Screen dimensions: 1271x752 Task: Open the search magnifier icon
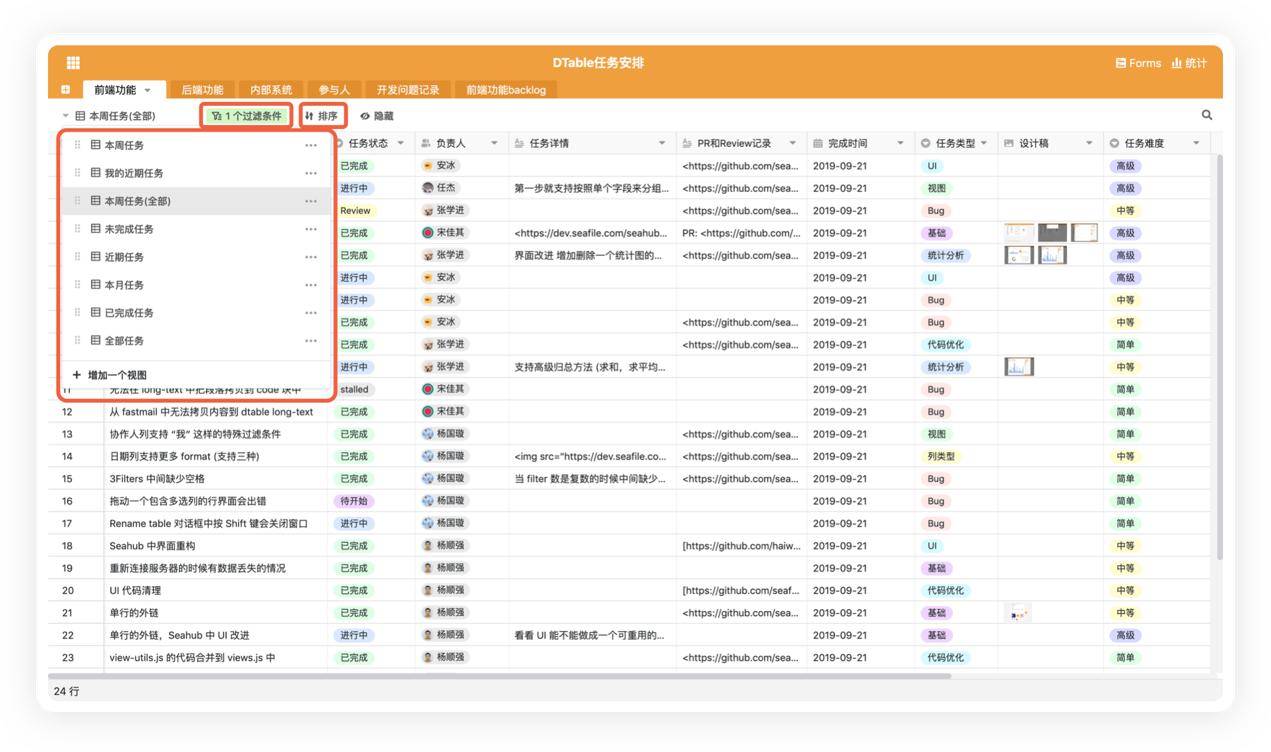pyautogui.click(x=1206, y=115)
